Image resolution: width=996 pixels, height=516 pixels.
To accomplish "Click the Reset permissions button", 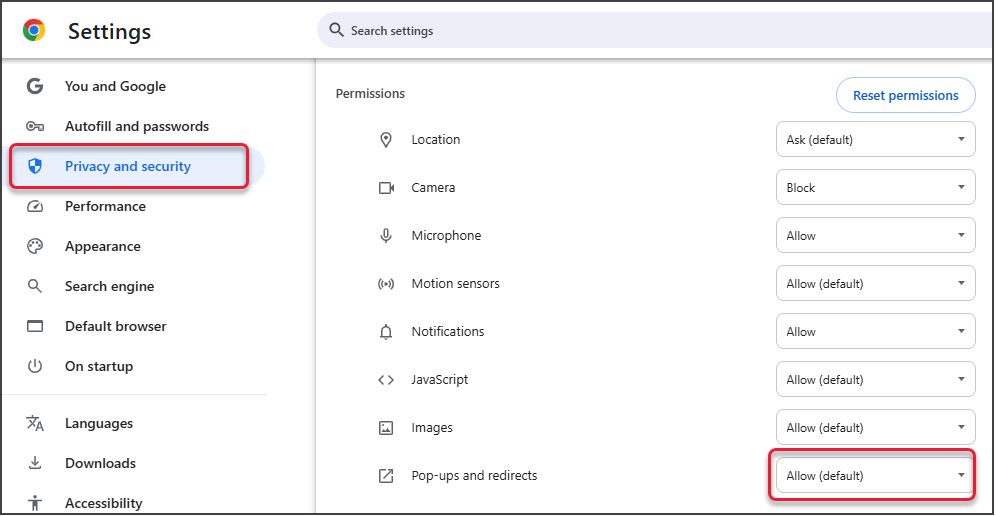I will click(x=905, y=96).
